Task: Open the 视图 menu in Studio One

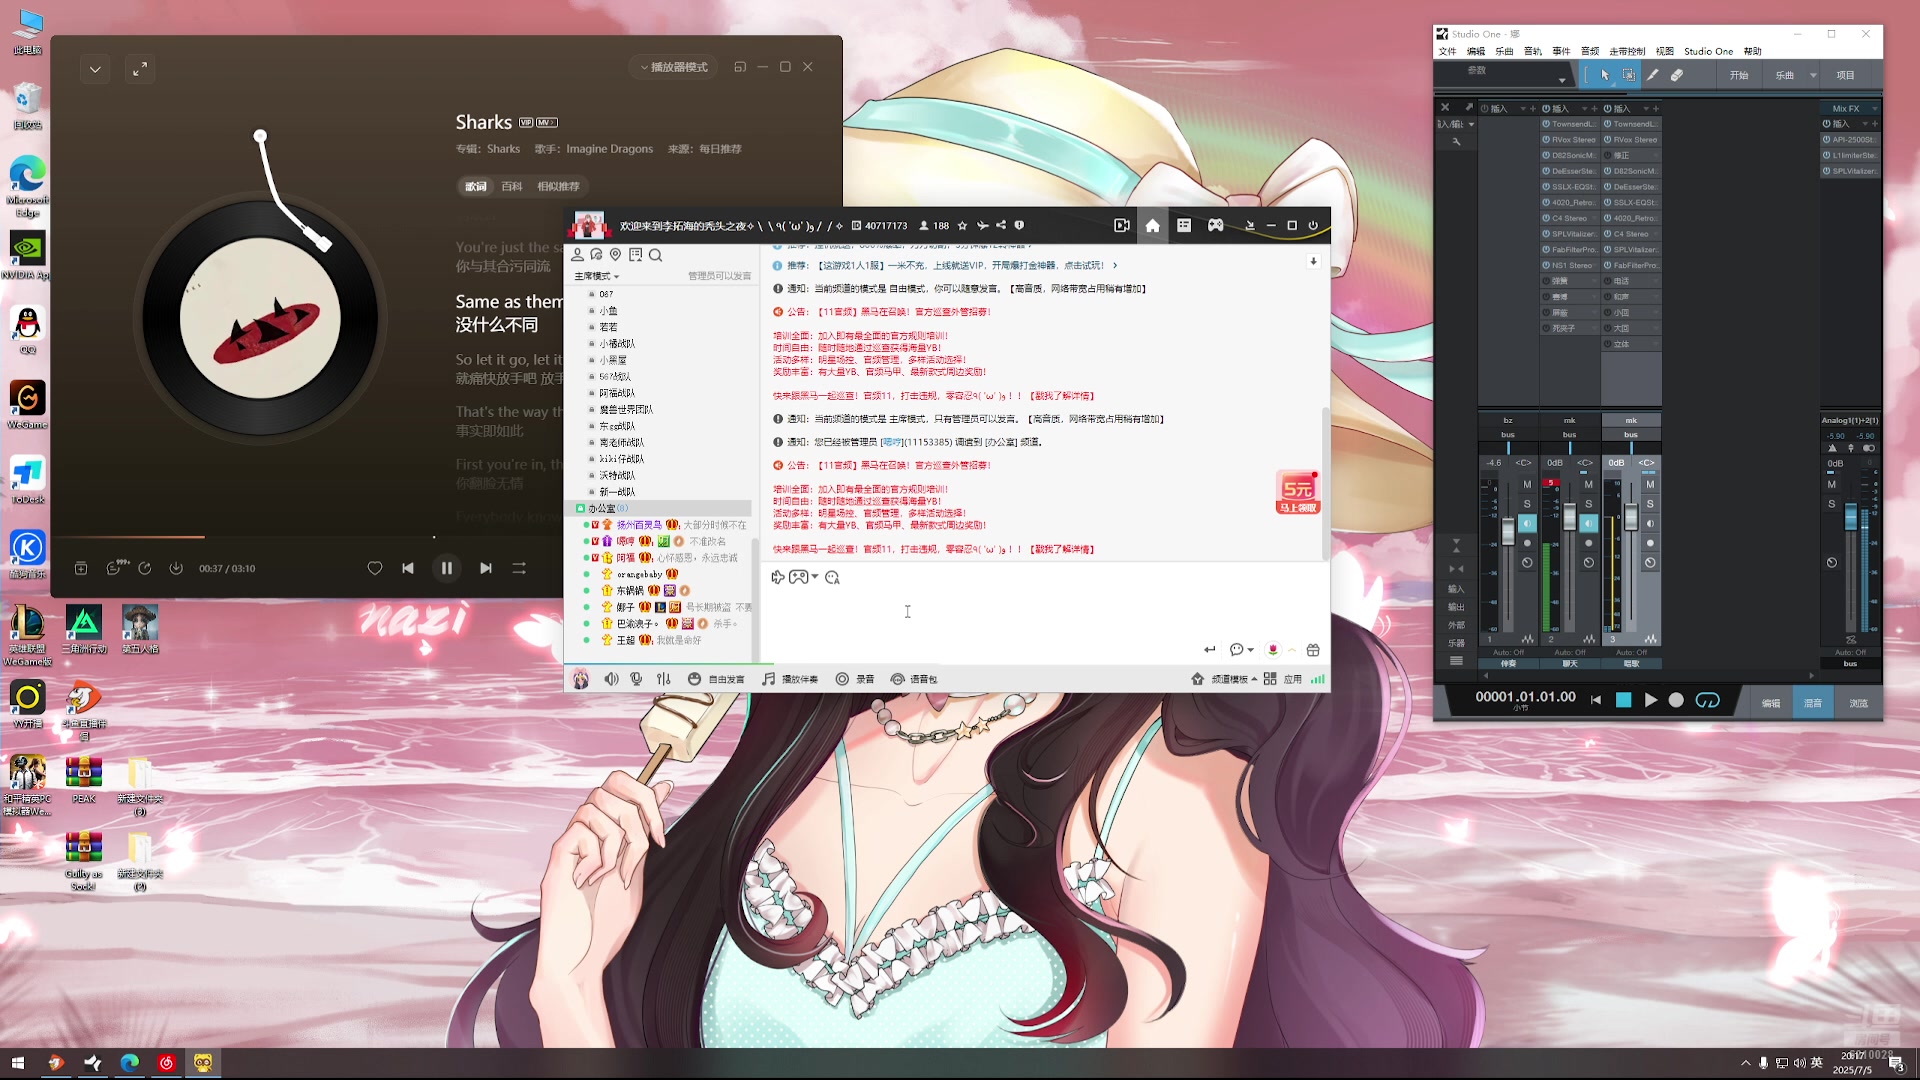Action: (1664, 51)
